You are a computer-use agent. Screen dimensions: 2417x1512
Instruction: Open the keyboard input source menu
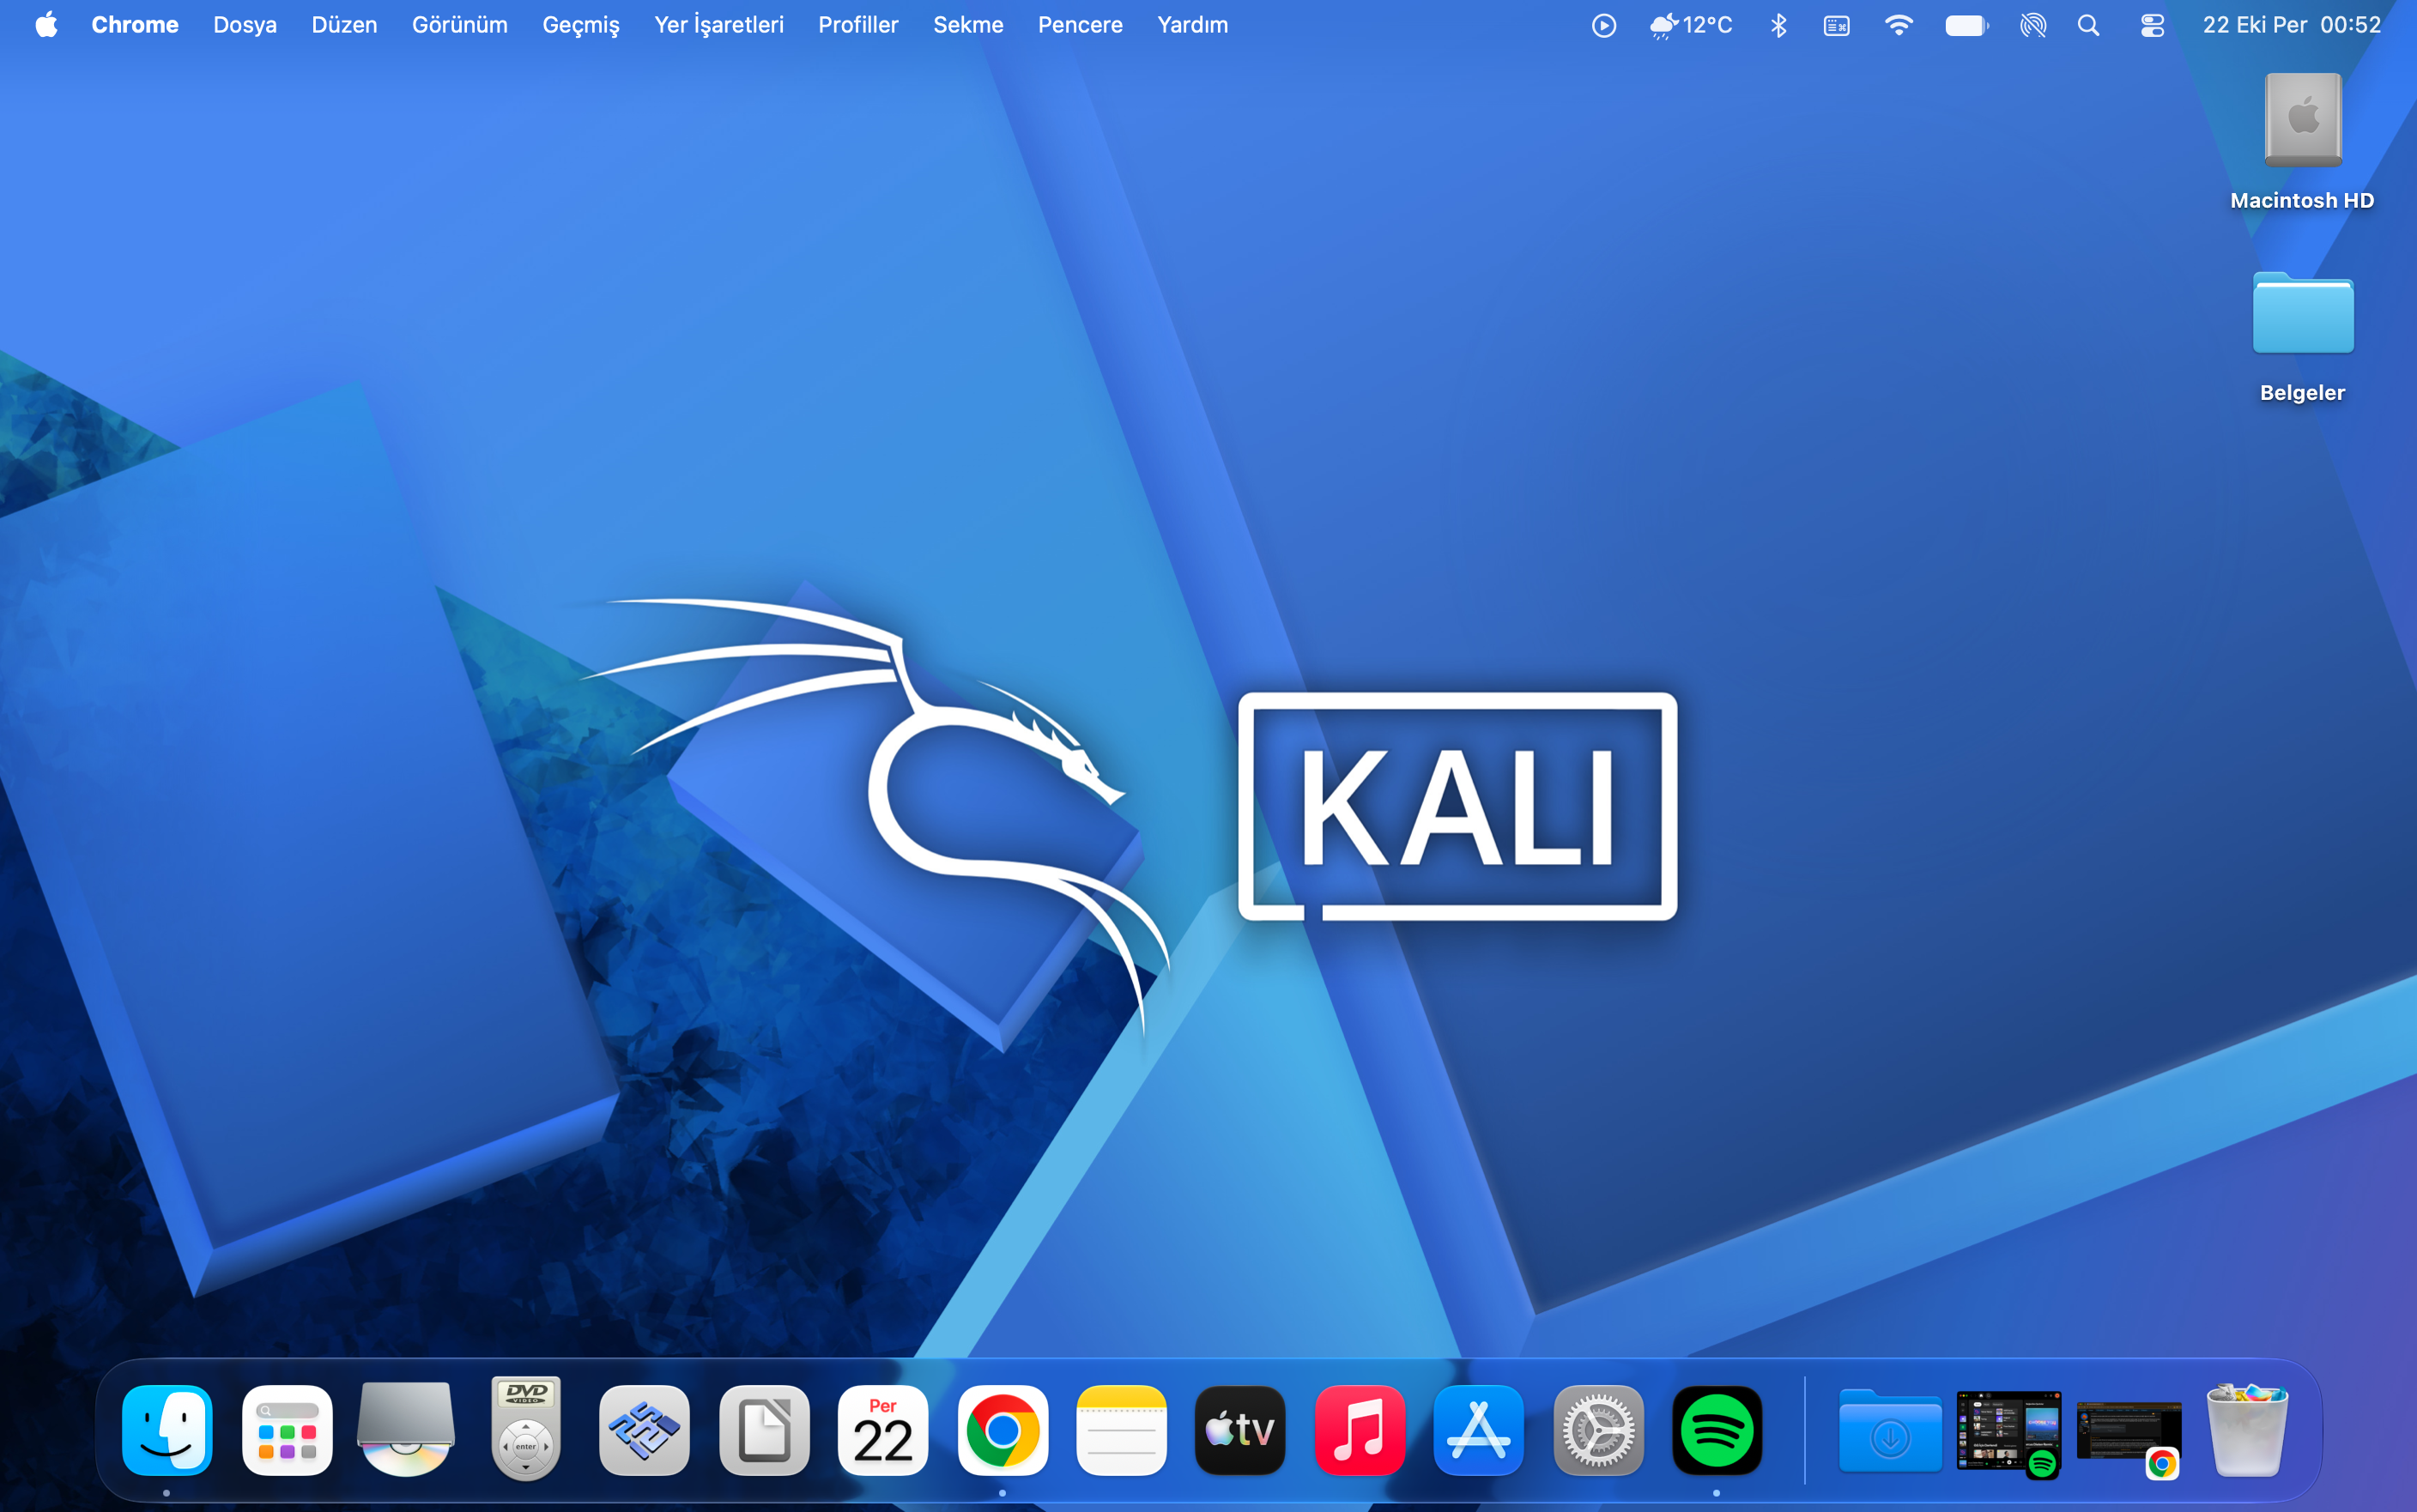(x=1836, y=25)
